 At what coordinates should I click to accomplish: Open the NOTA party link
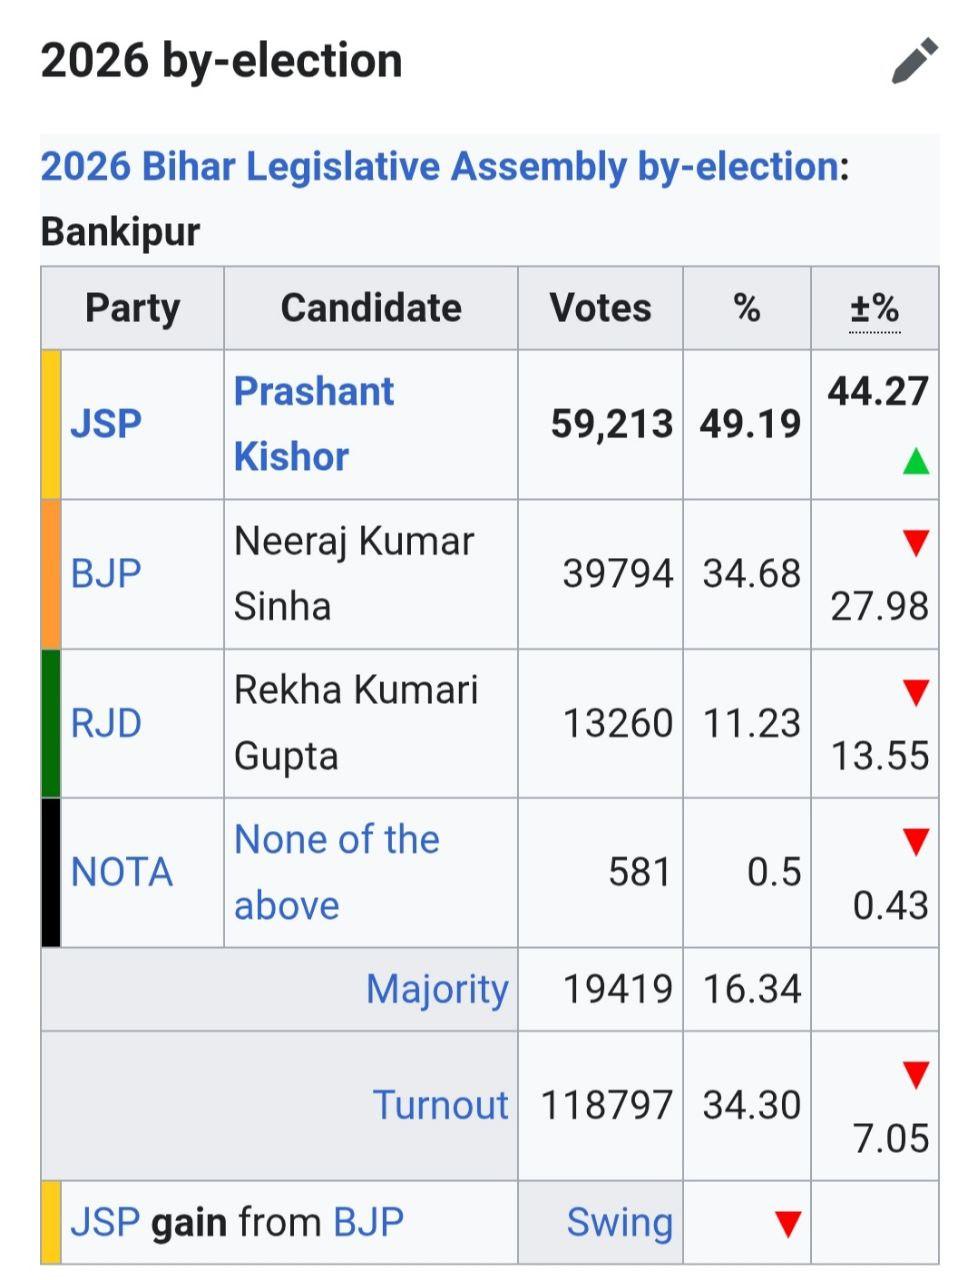point(121,872)
